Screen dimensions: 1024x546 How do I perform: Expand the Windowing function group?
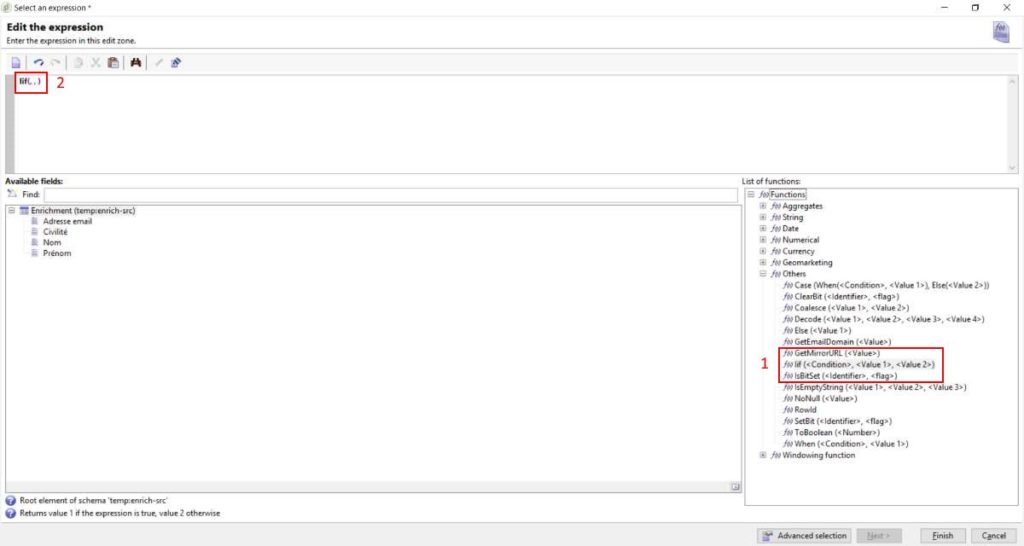pos(762,455)
